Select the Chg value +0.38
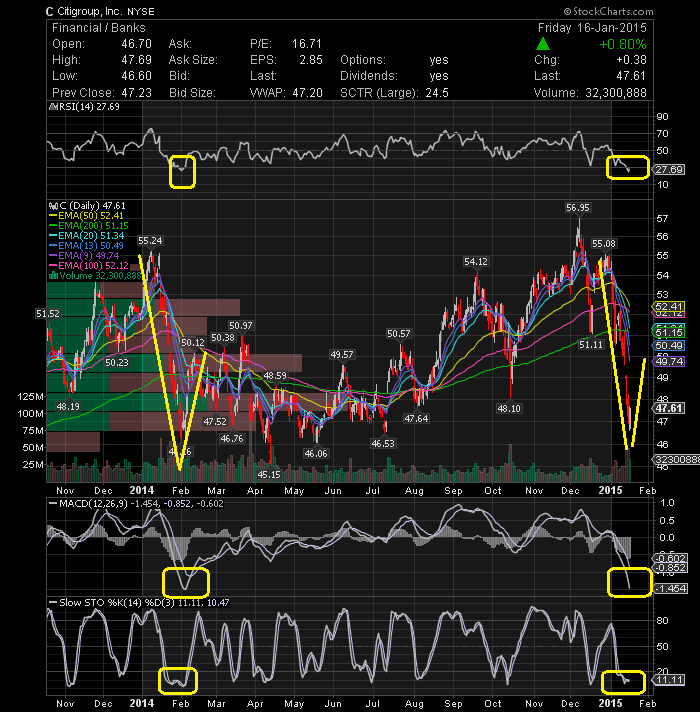 [631, 60]
